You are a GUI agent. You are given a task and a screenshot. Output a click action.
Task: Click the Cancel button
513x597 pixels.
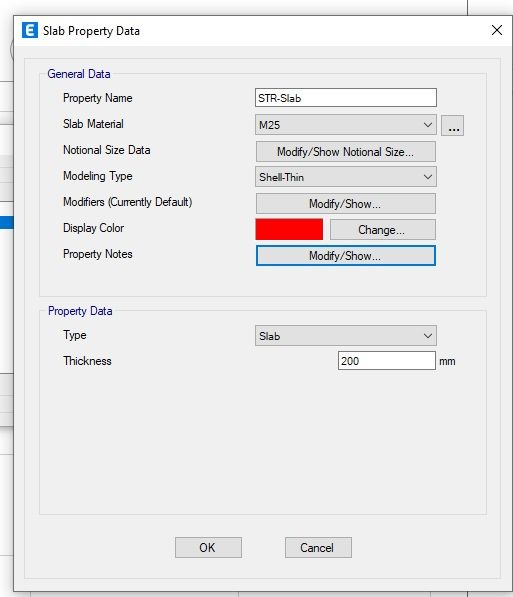(318, 548)
